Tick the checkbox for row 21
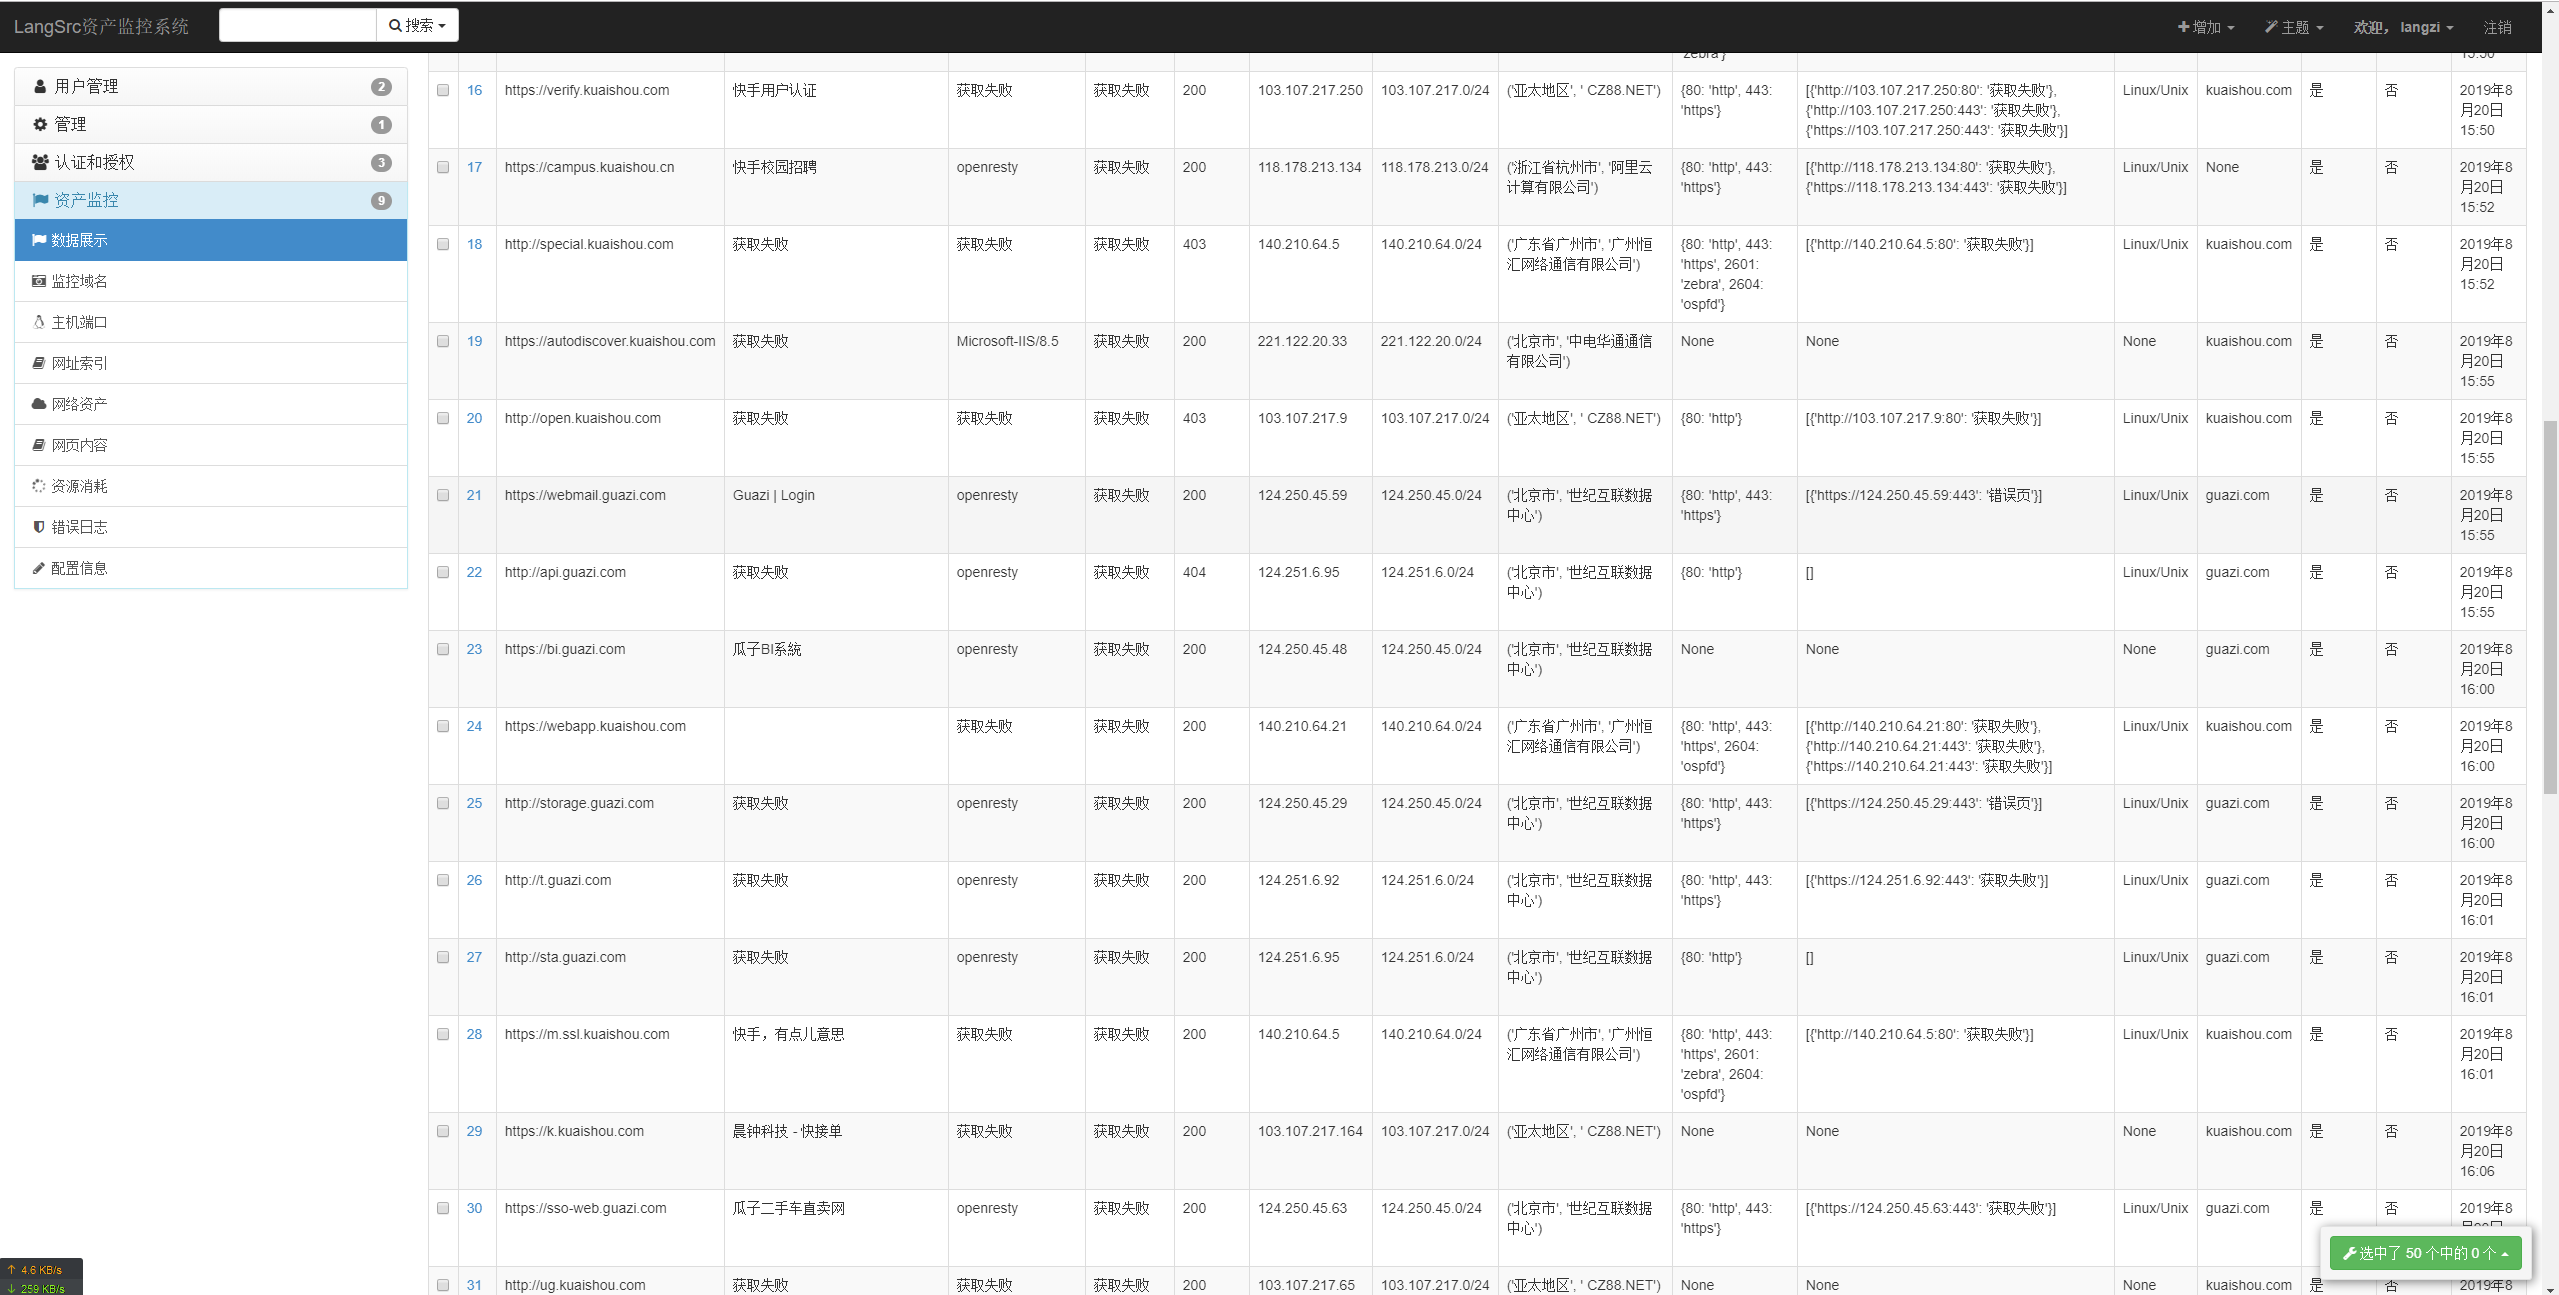The width and height of the screenshot is (2559, 1295). tap(443, 496)
